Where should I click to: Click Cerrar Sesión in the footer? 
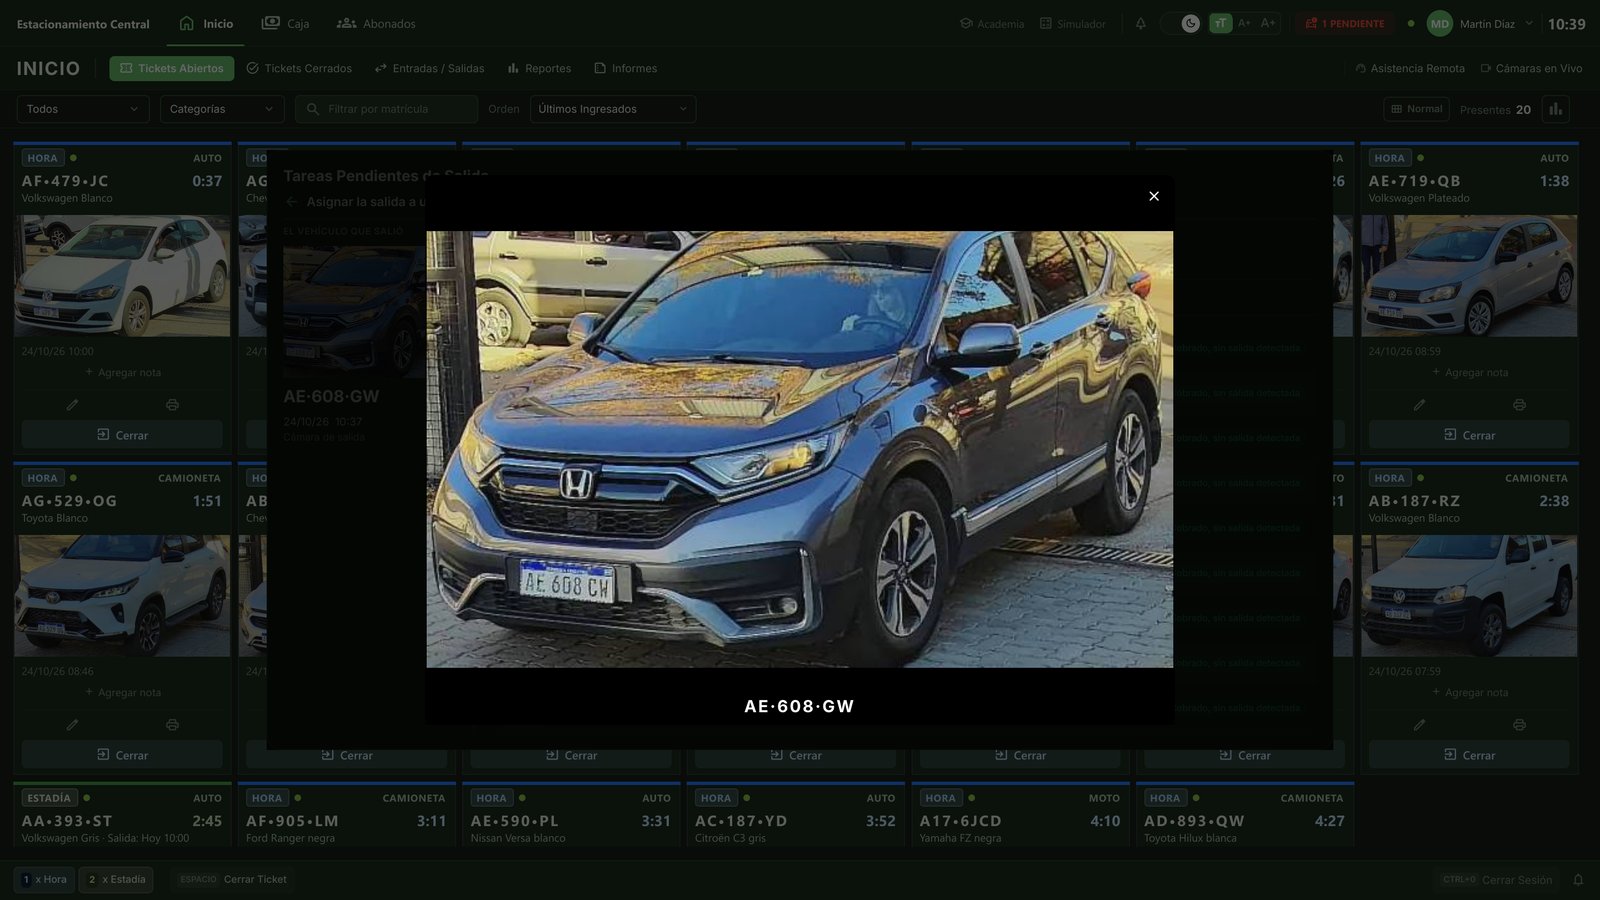tap(1497, 880)
